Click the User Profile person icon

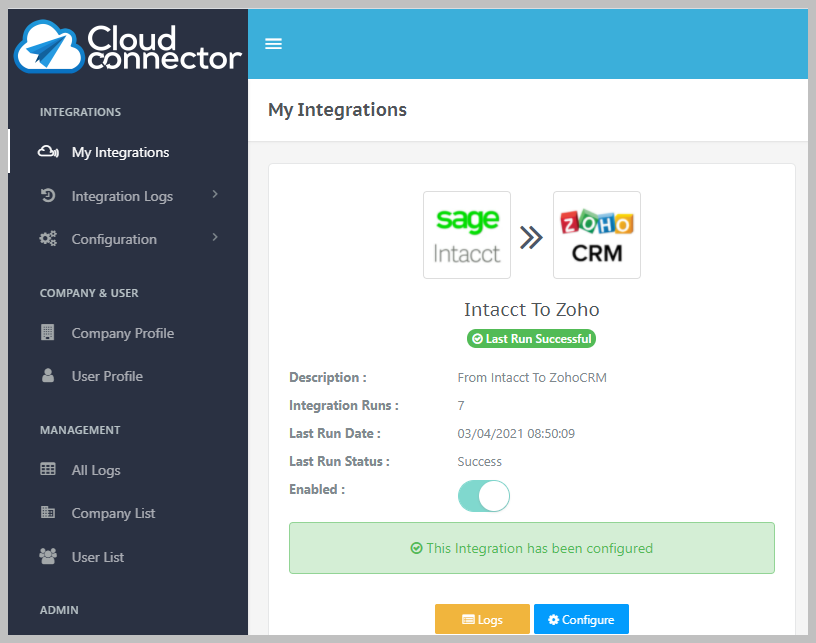tap(48, 376)
